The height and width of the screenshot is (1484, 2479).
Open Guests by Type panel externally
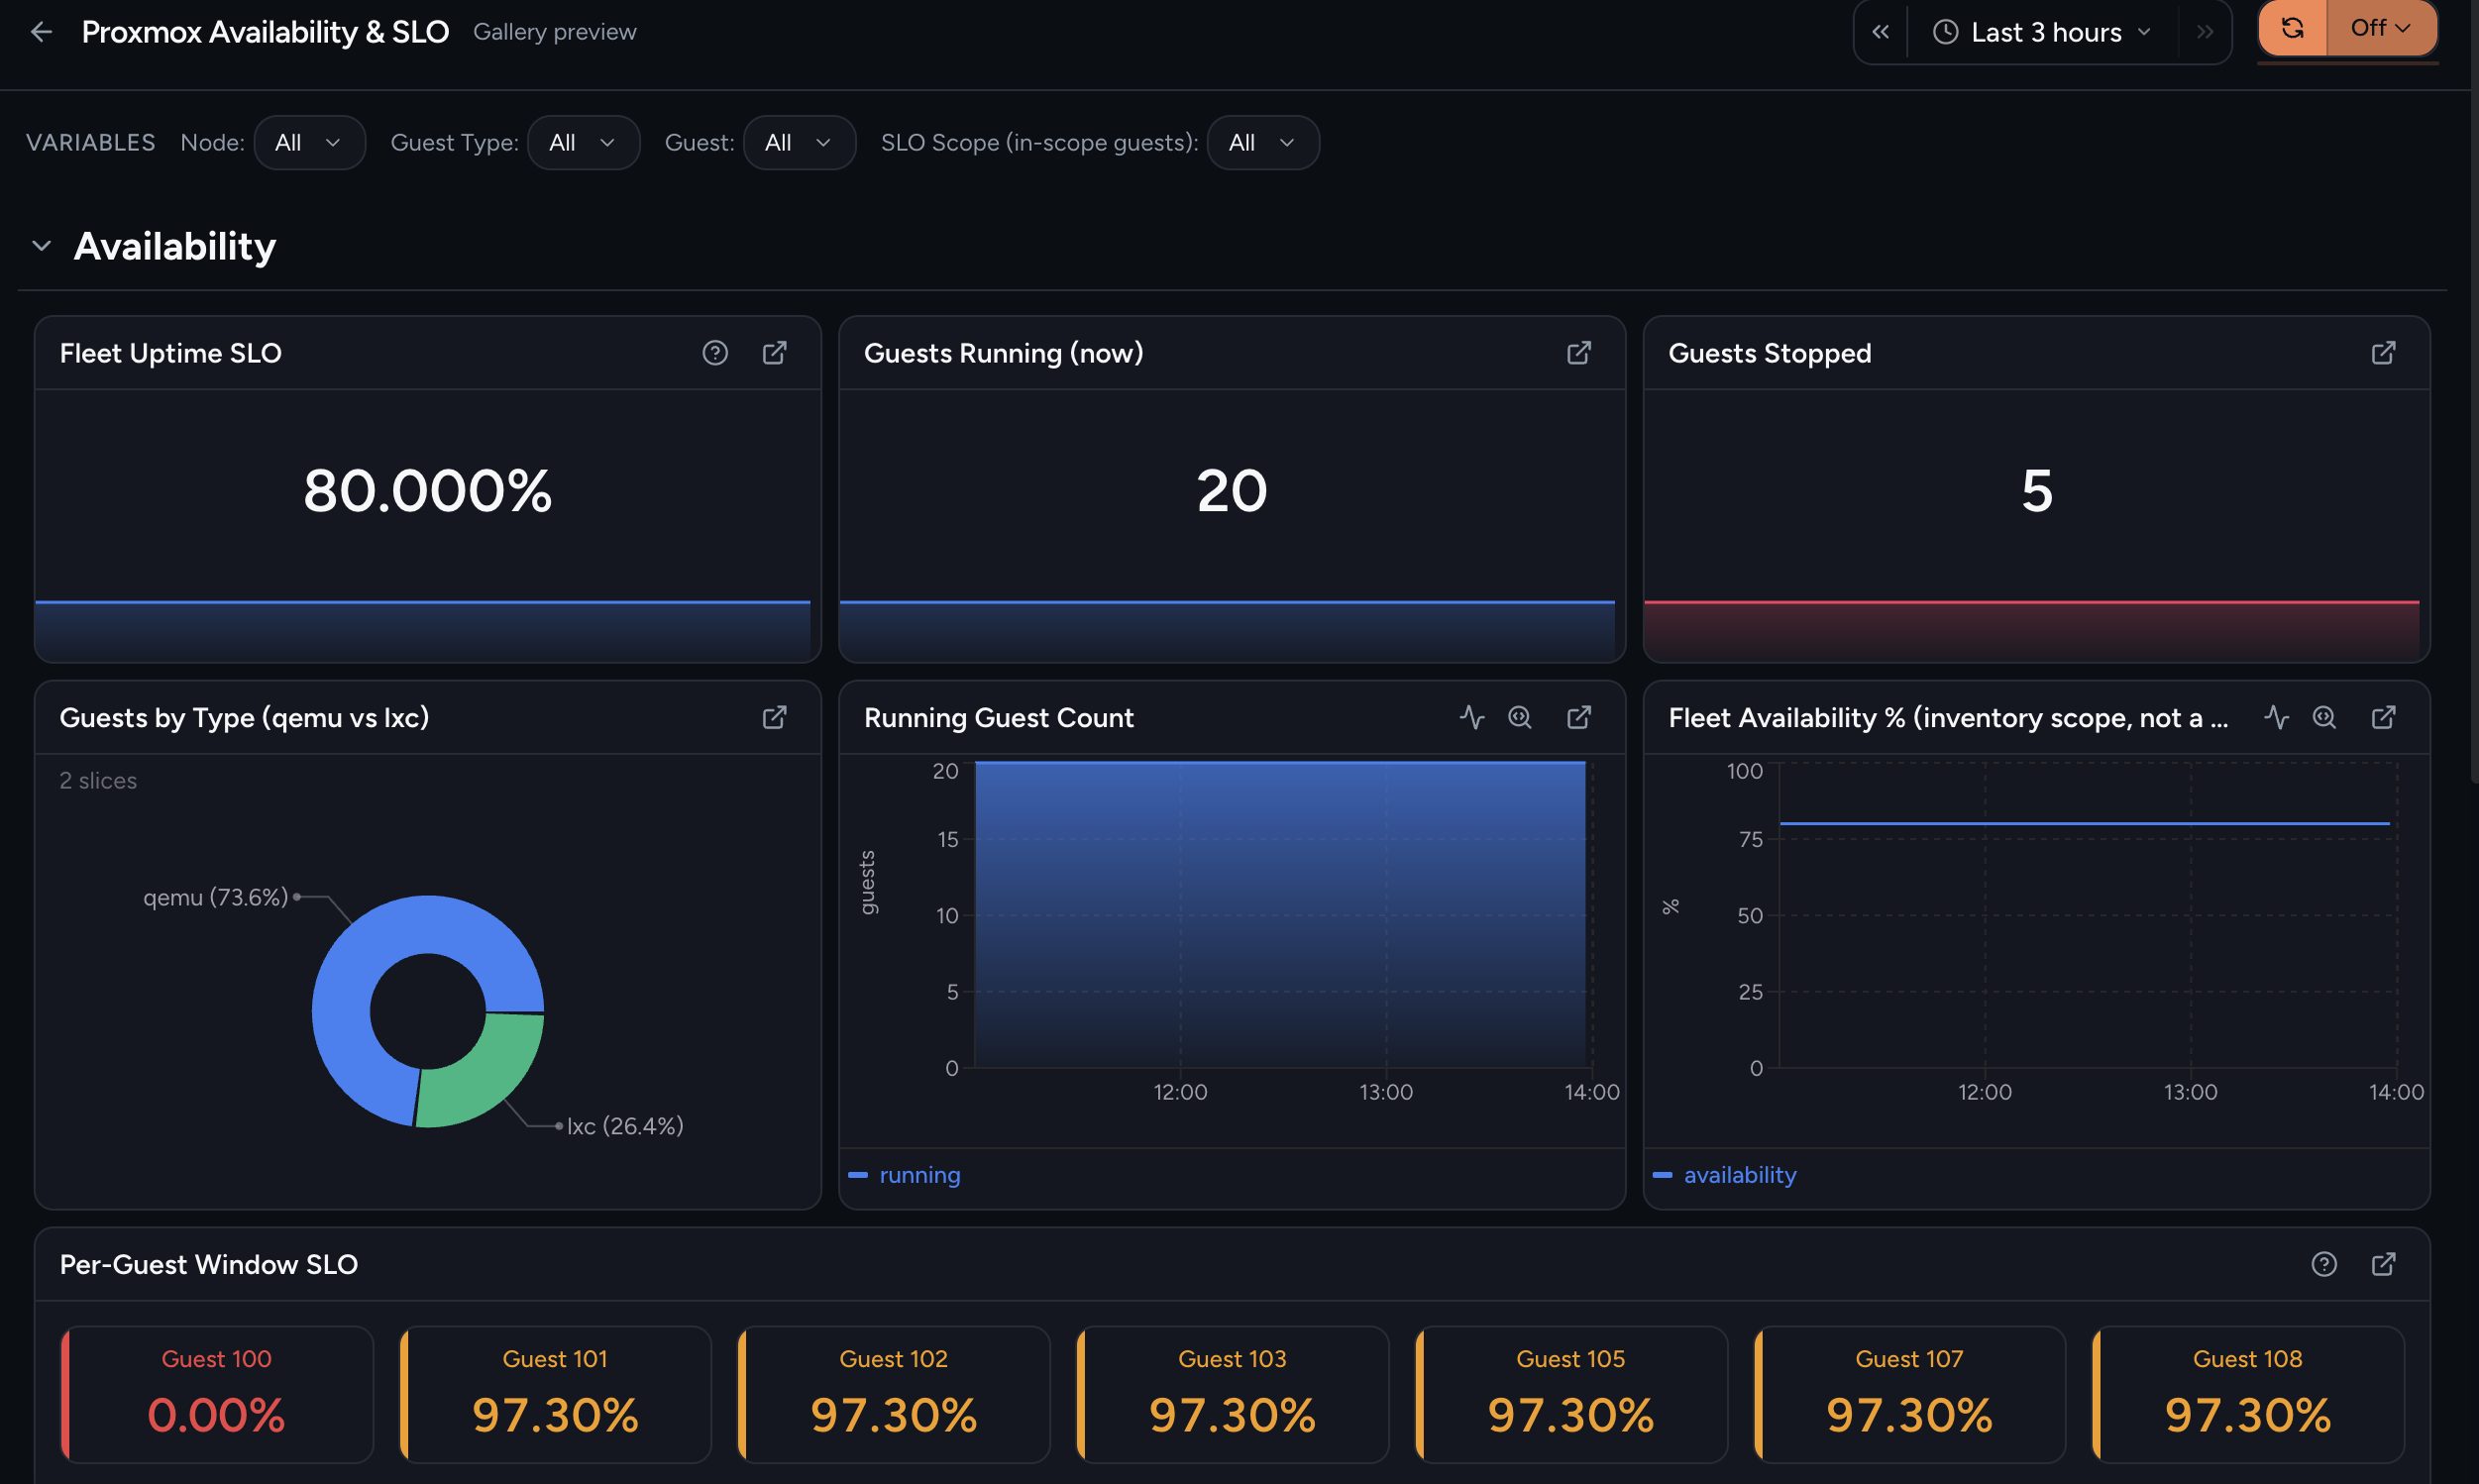[x=775, y=718]
